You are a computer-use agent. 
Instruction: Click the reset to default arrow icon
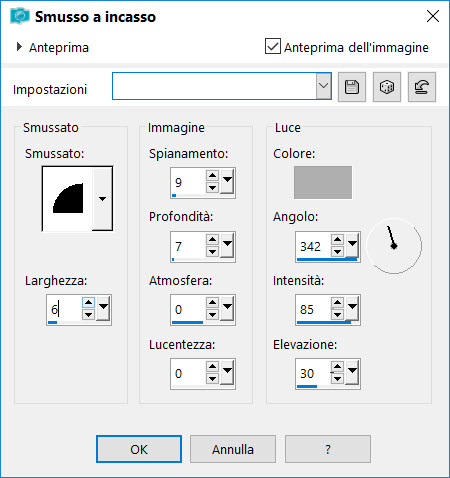422,87
